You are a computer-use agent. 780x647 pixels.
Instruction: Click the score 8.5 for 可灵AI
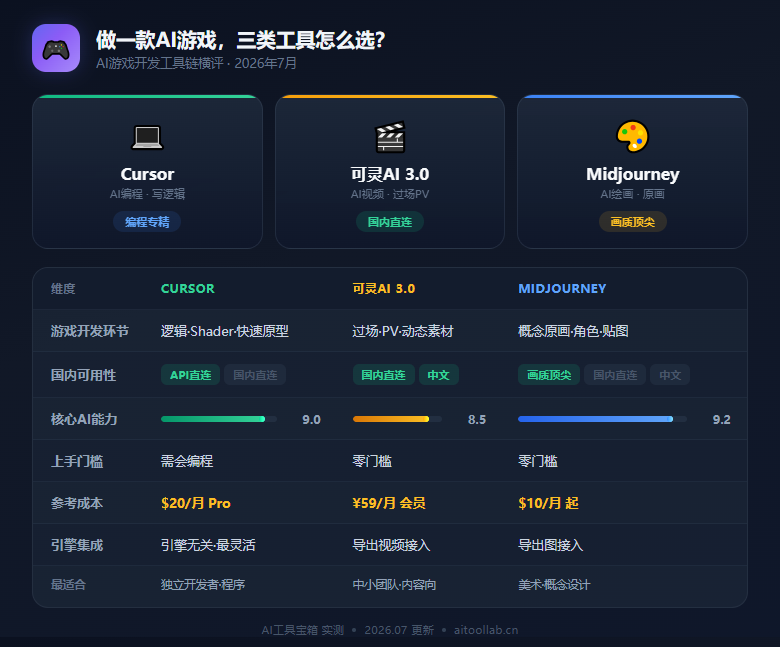pyautogui.click(x=477, y=419)
